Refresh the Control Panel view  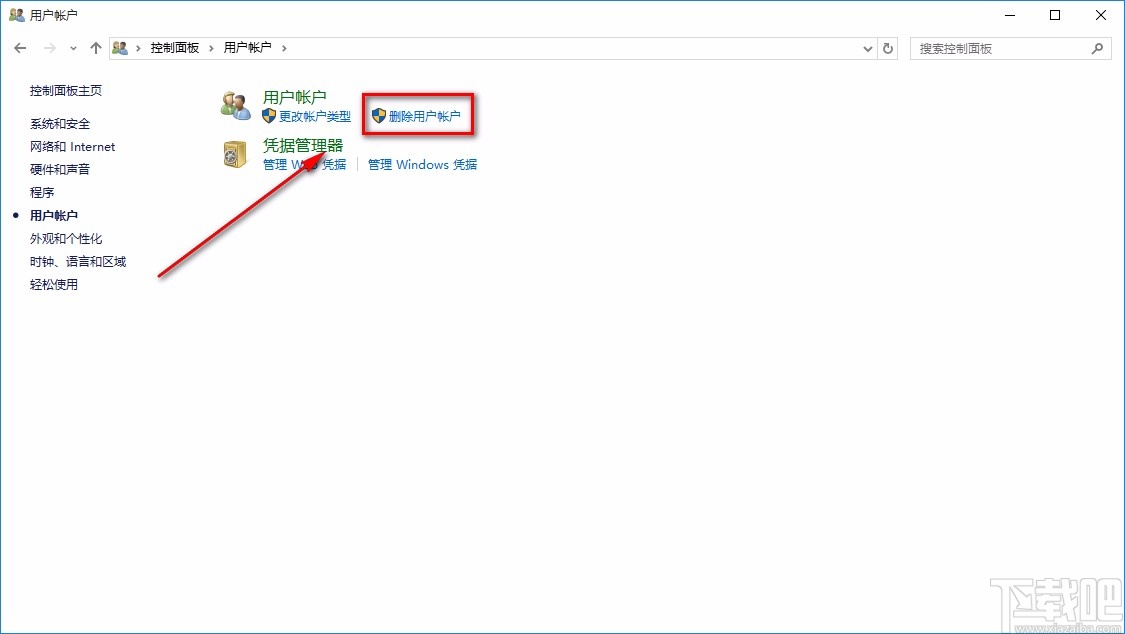pyautogui.click(x=888, y=47)
